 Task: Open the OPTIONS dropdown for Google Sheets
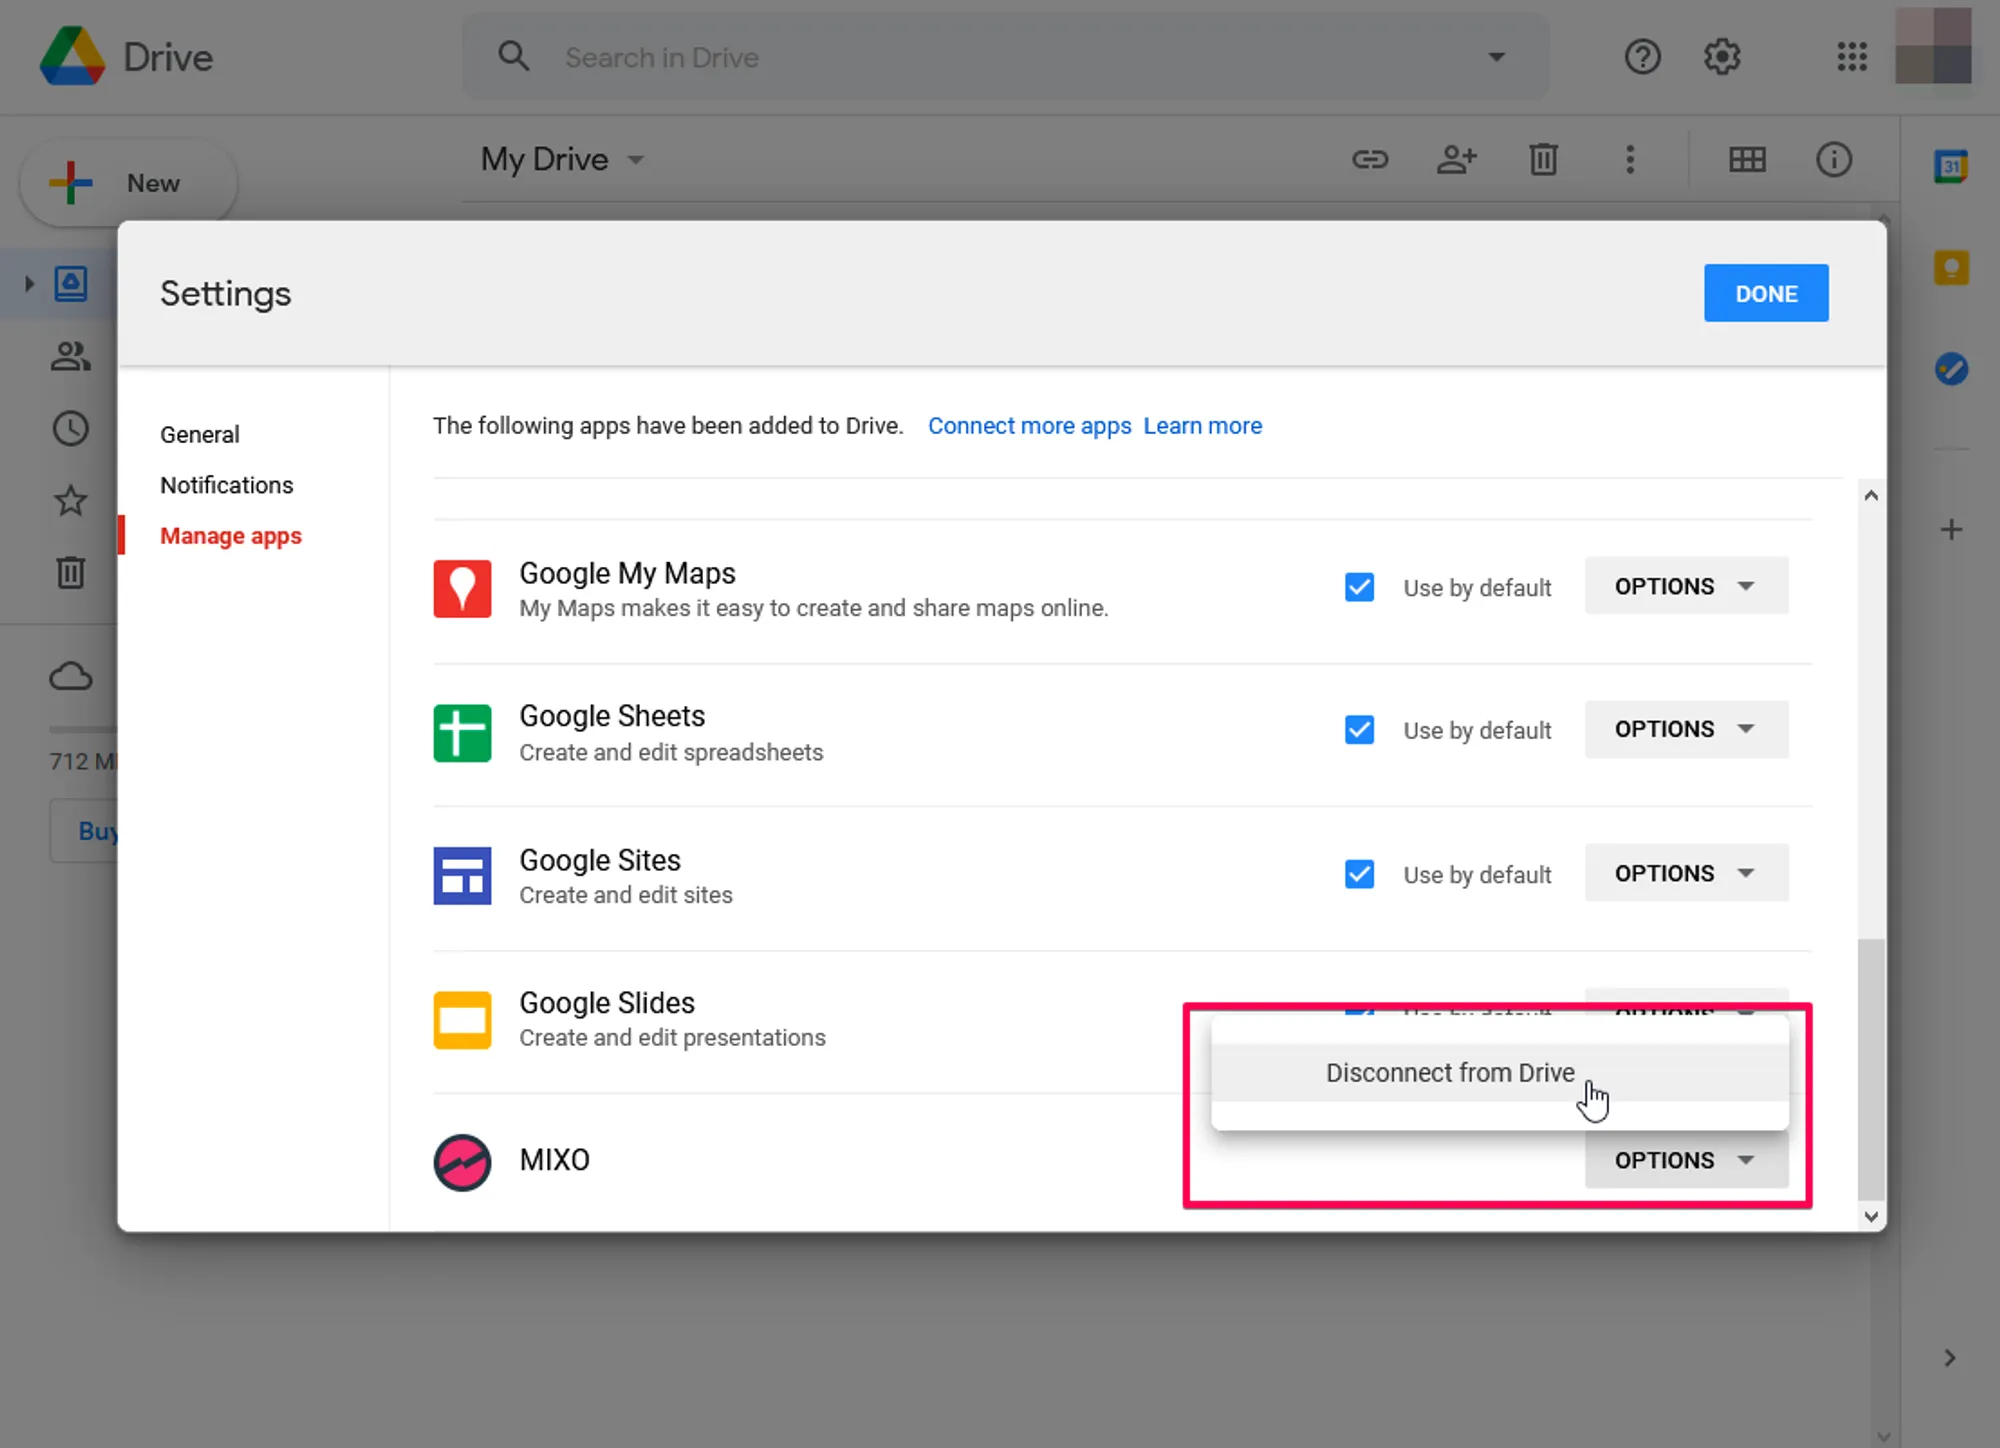[x=1685, y=729]
